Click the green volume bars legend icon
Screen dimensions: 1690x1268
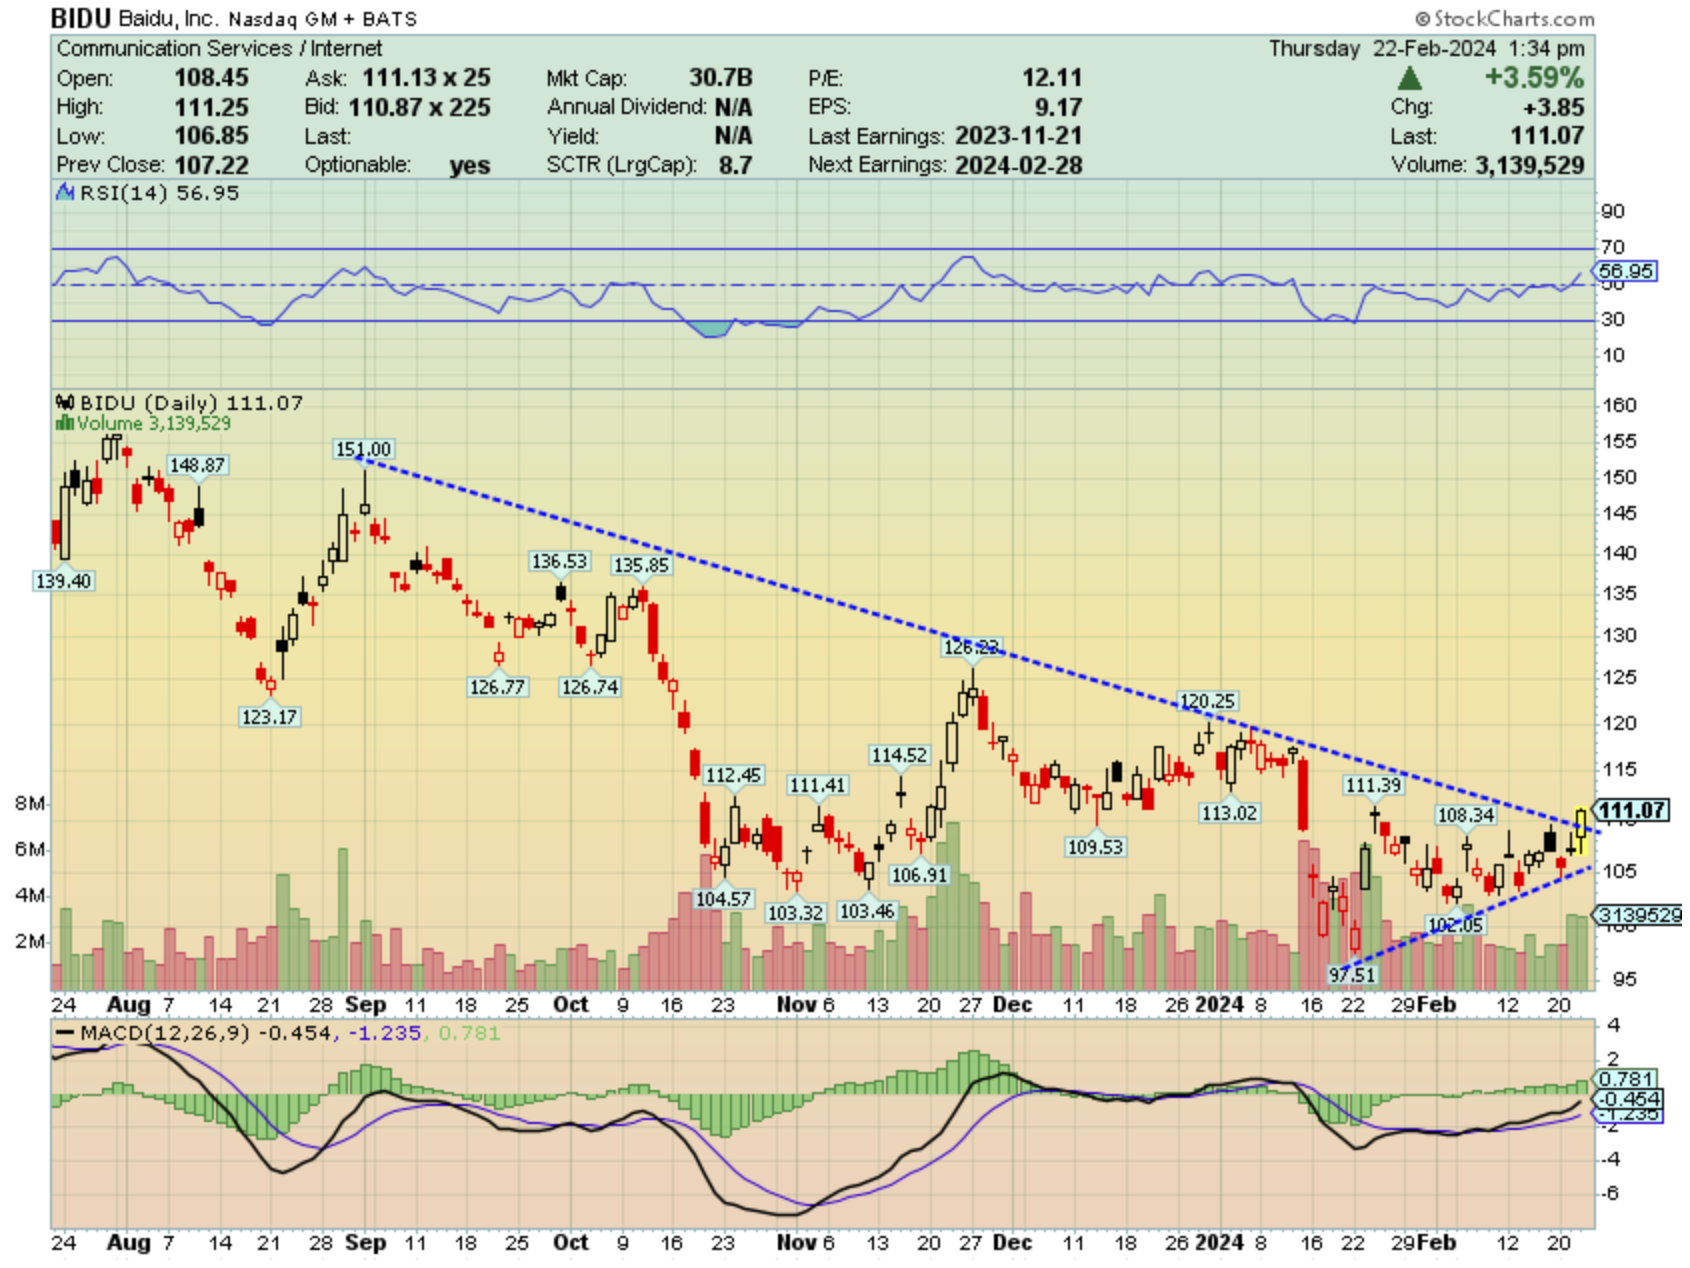[x=65, y=423]
